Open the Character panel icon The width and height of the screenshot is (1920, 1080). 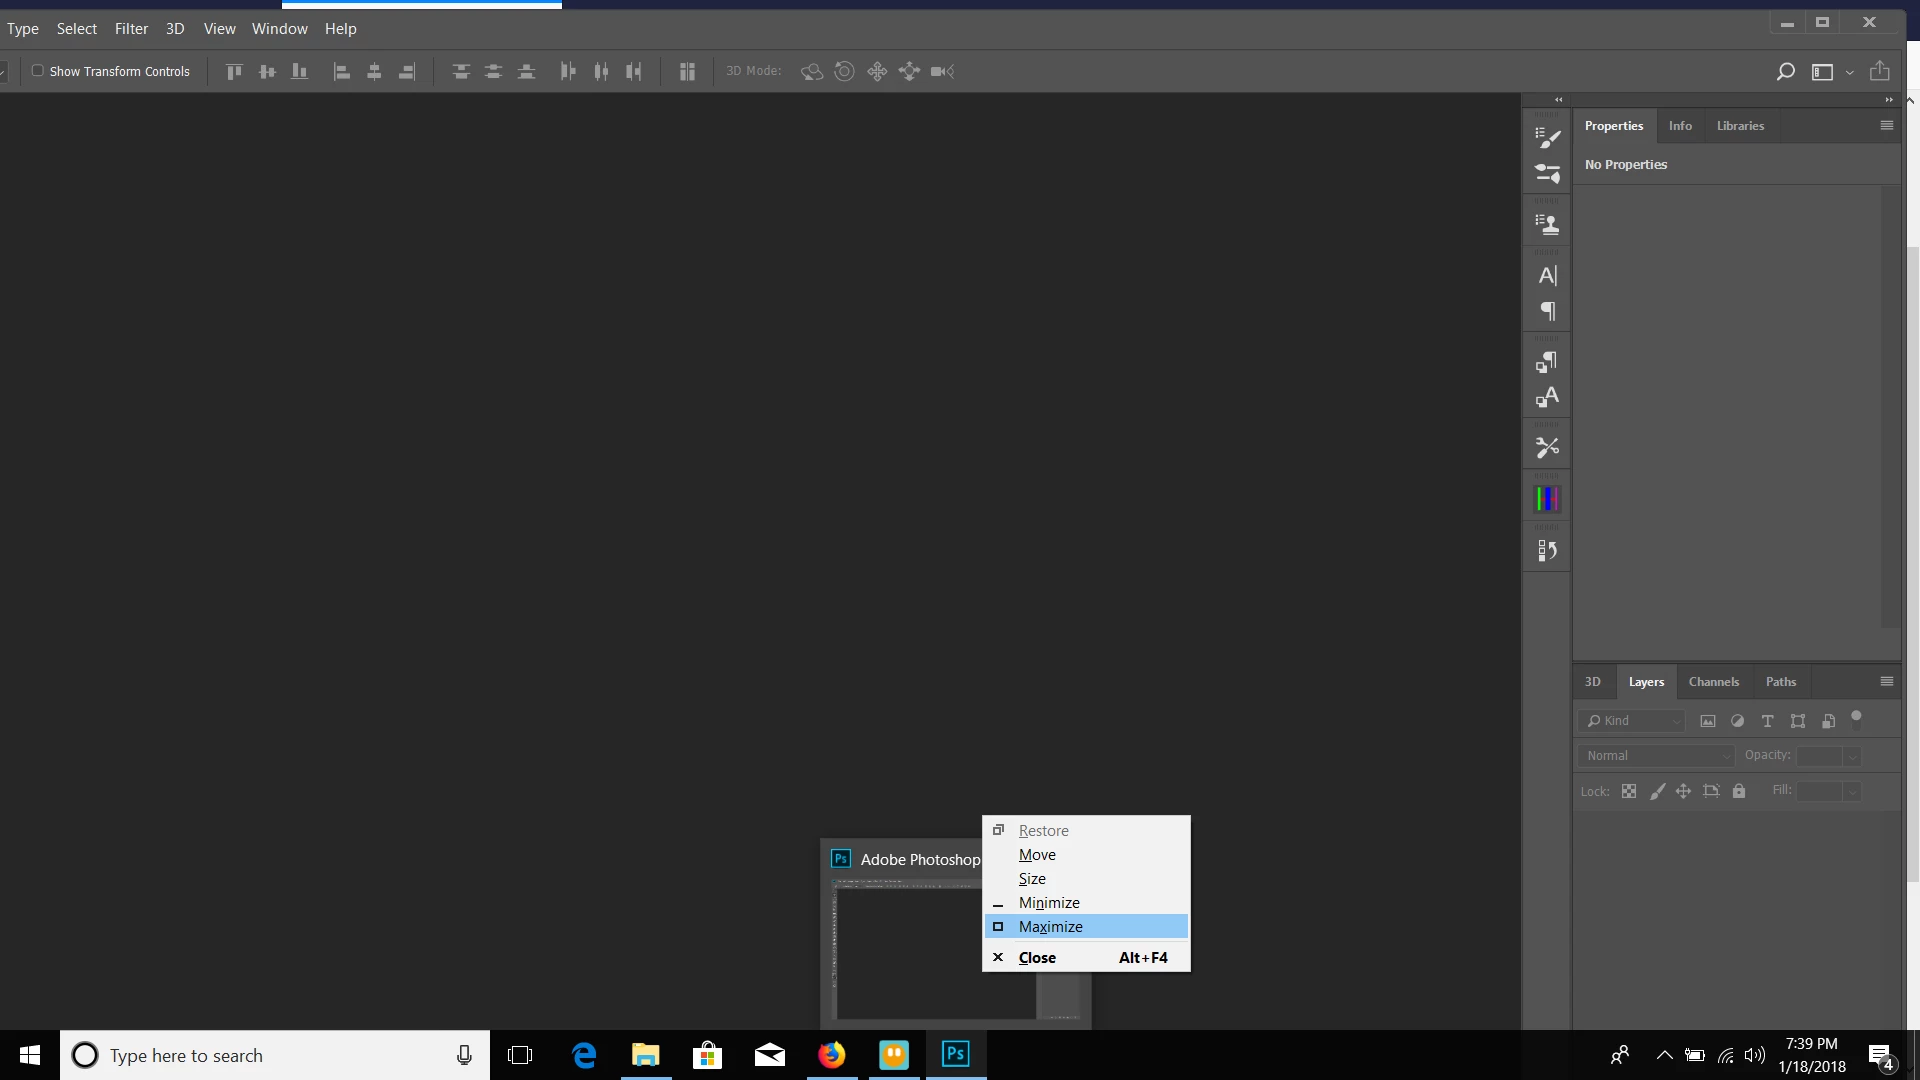[1547, 275]
